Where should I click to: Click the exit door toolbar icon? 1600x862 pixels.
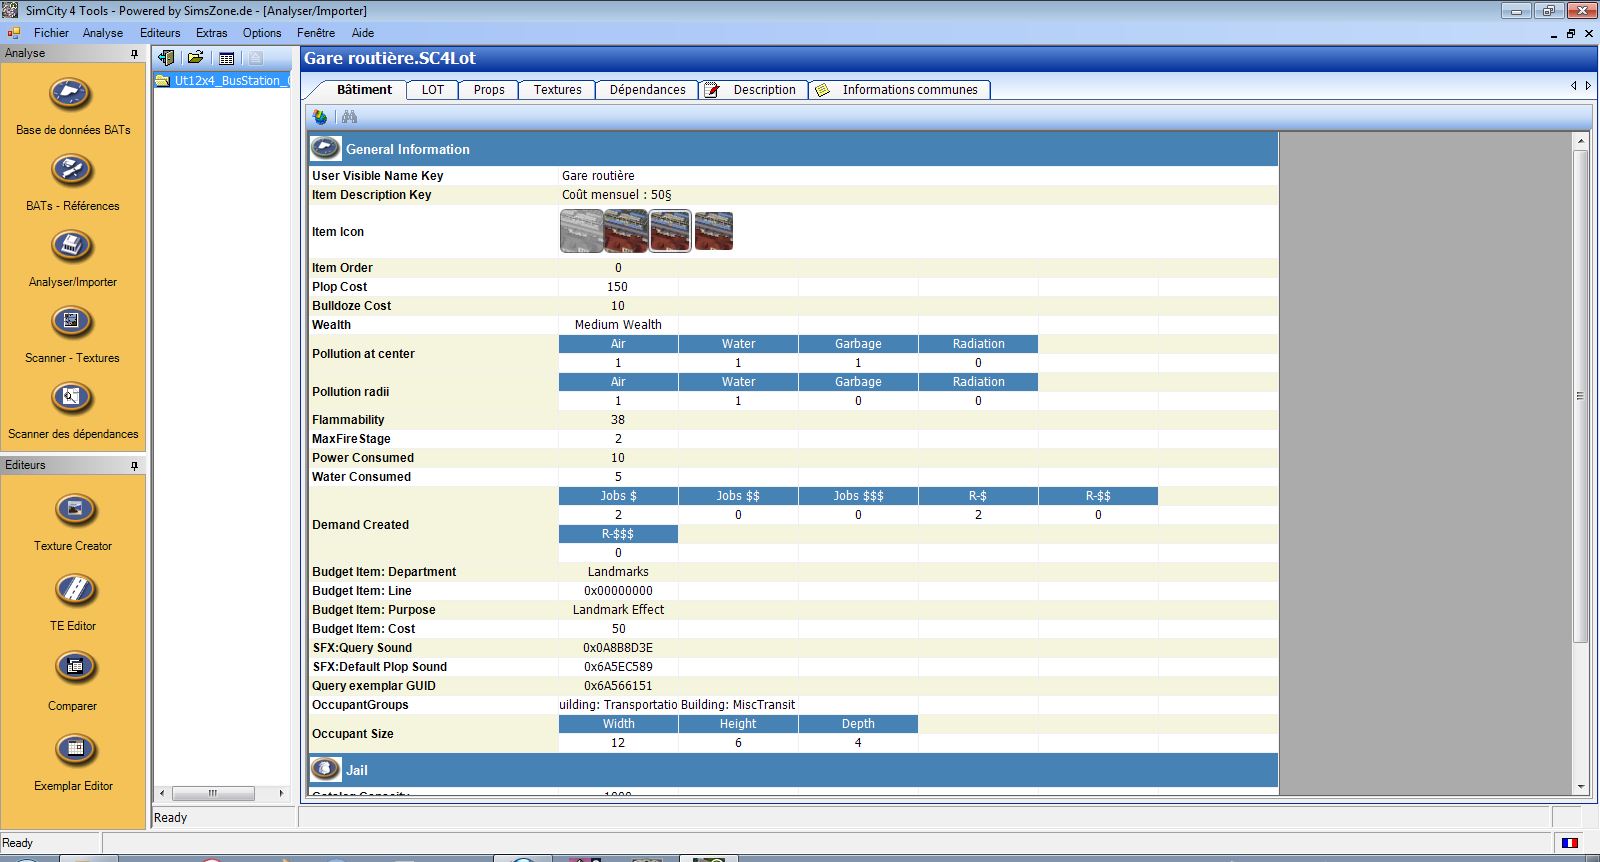tap(166, 58)
